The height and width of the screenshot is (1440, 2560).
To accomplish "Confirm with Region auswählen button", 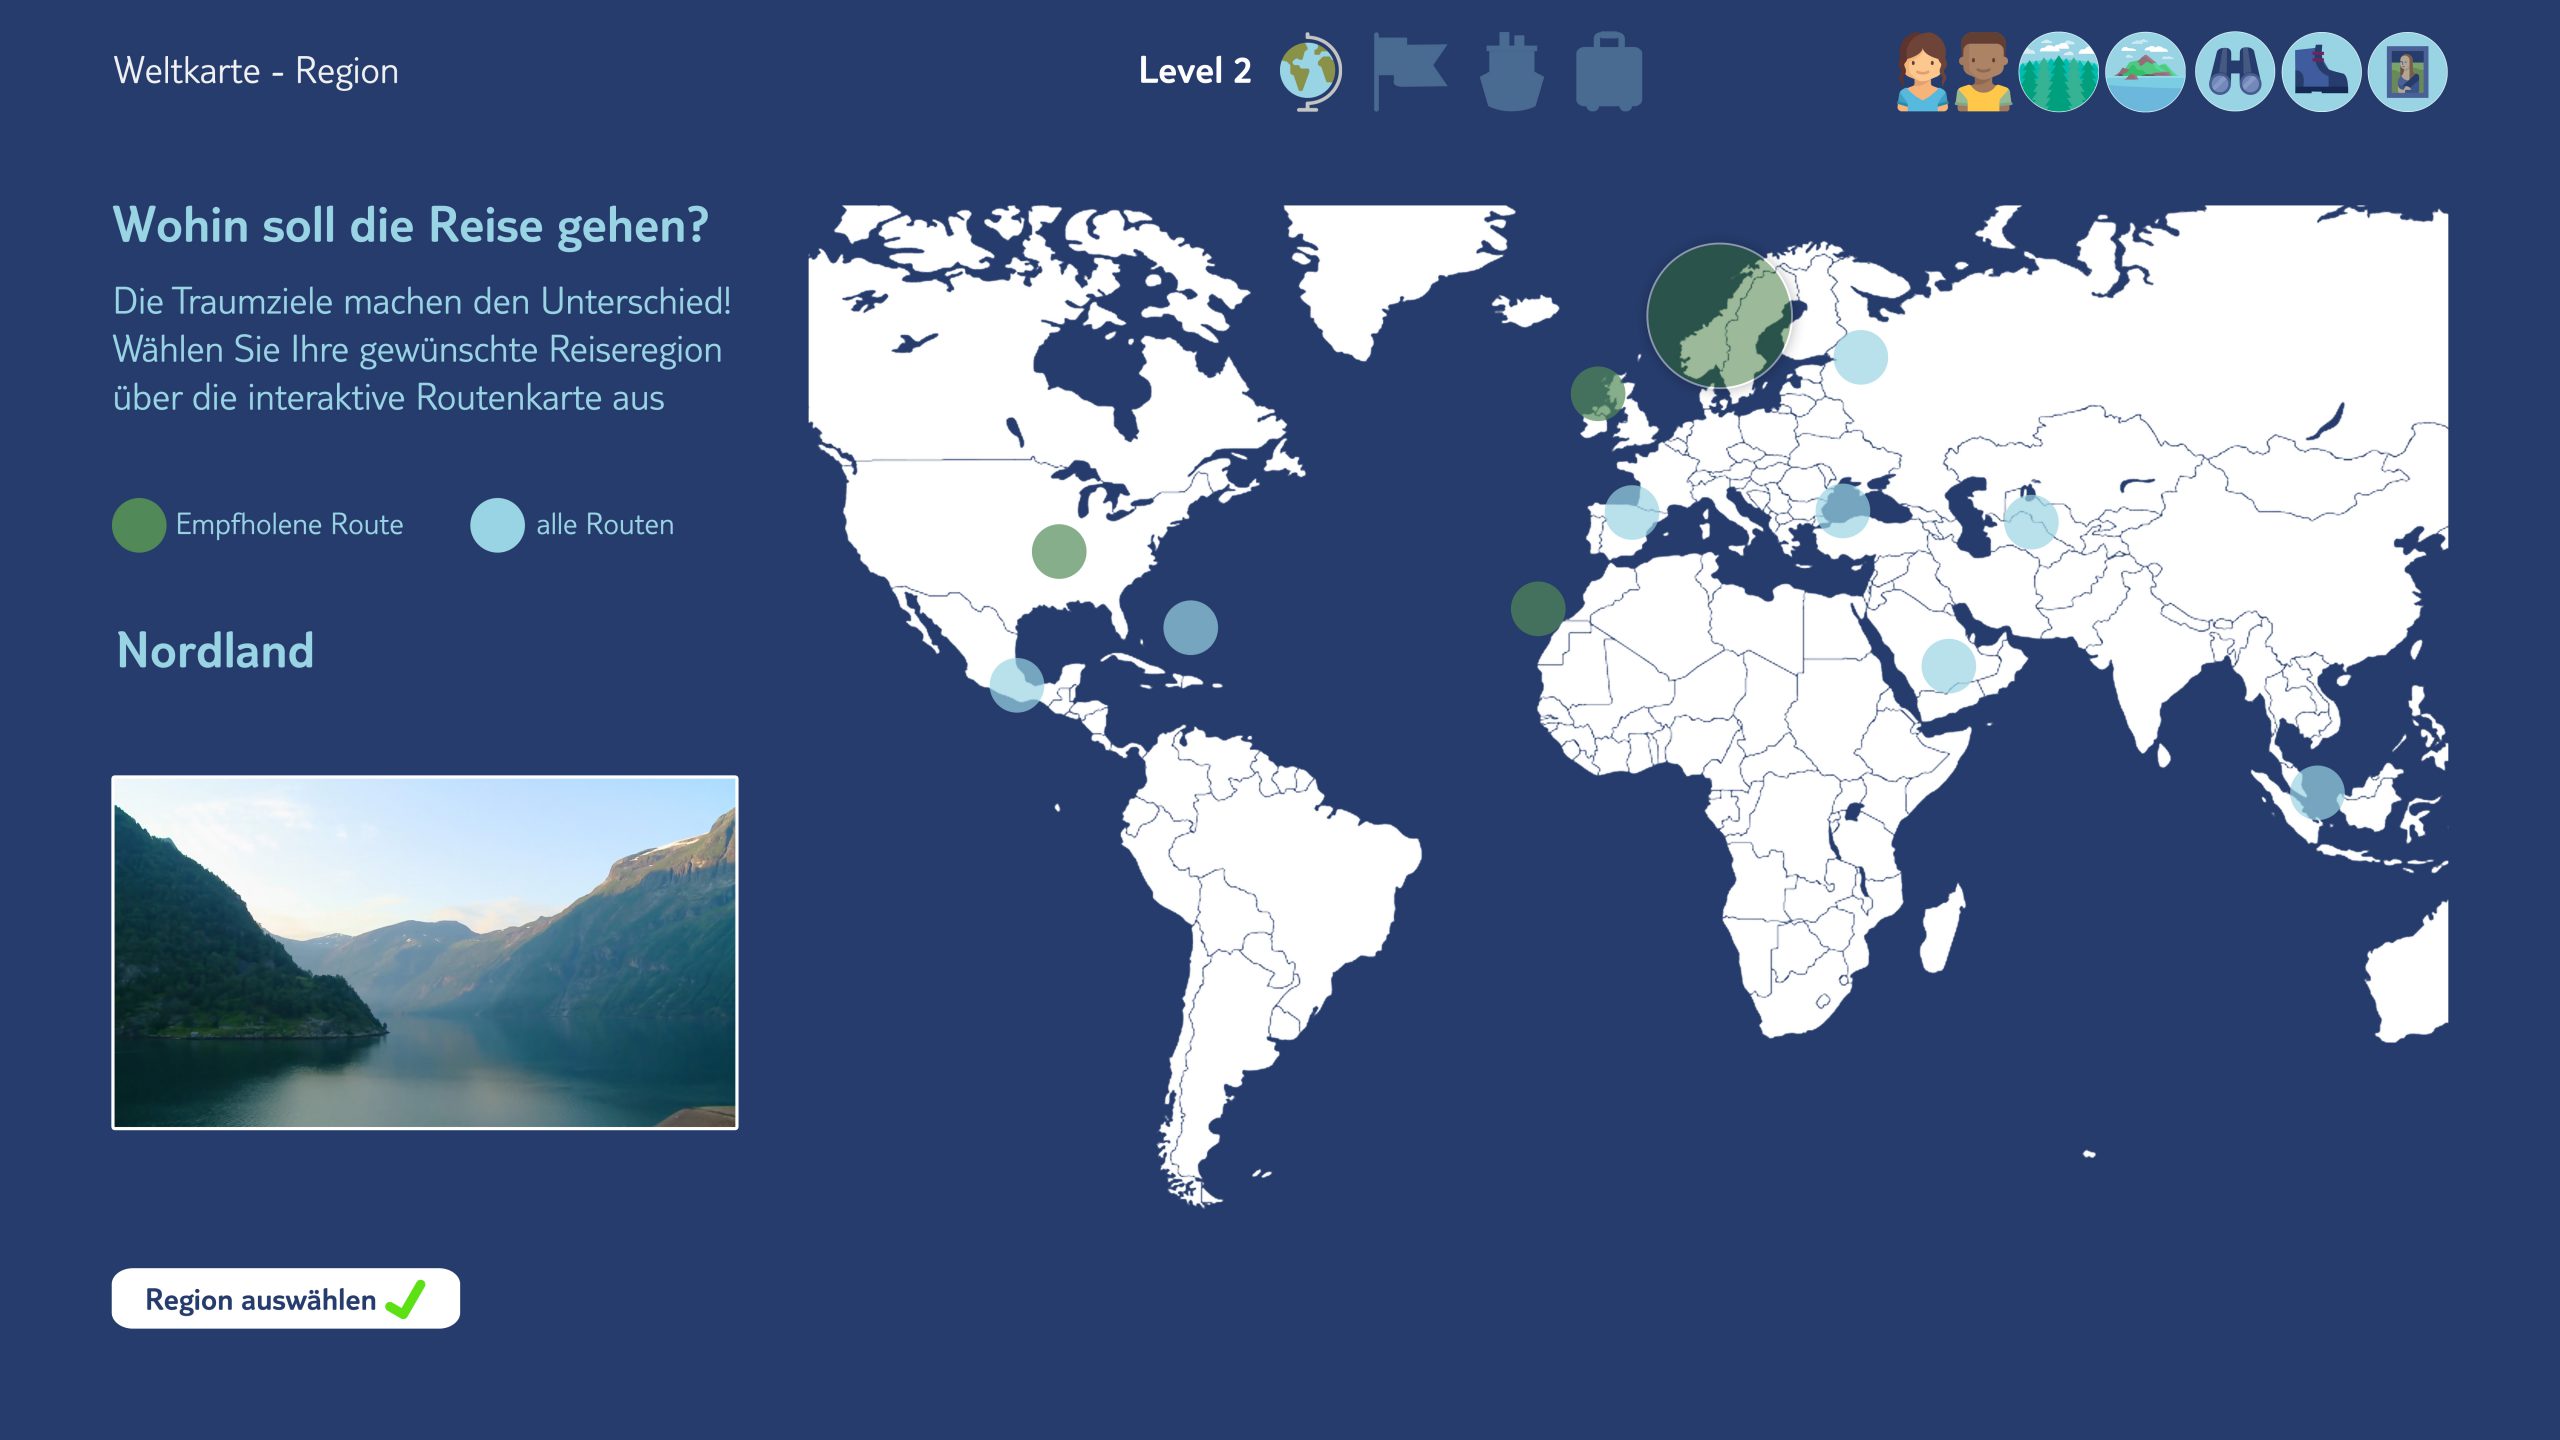I will (286, 1298).
